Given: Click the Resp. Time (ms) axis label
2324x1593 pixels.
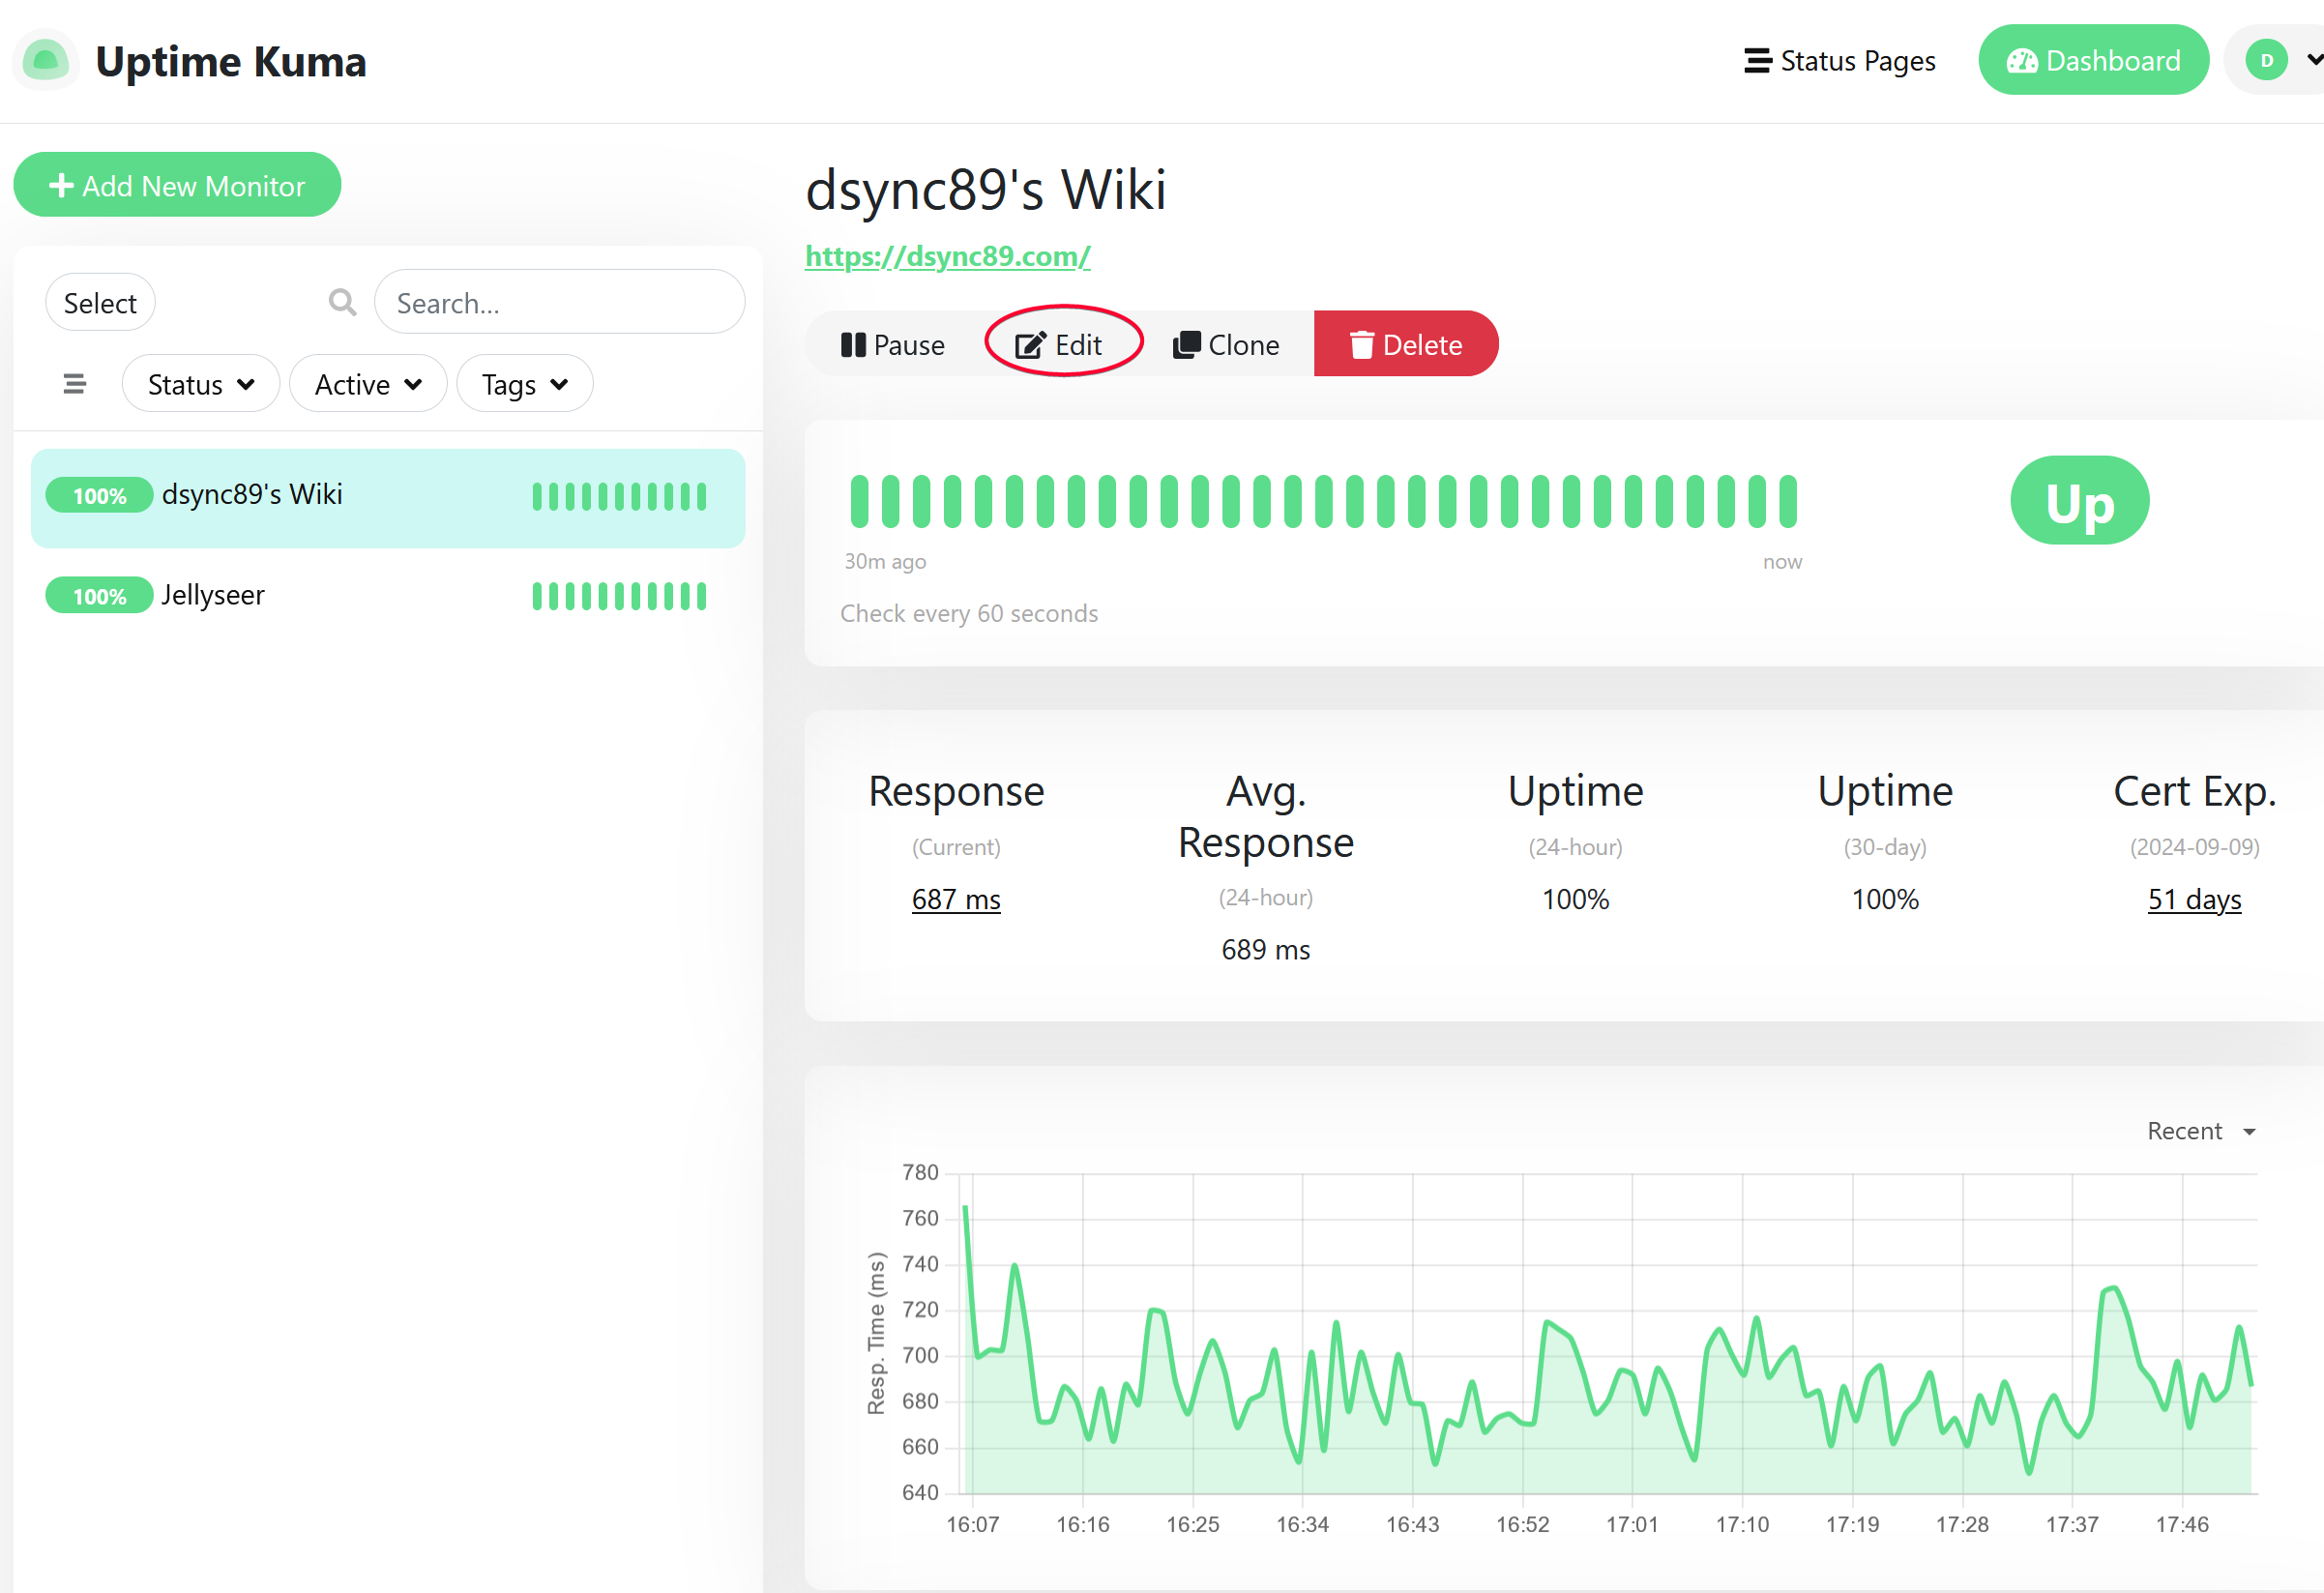Looking at the screenshot, I should pos(876,1333).
